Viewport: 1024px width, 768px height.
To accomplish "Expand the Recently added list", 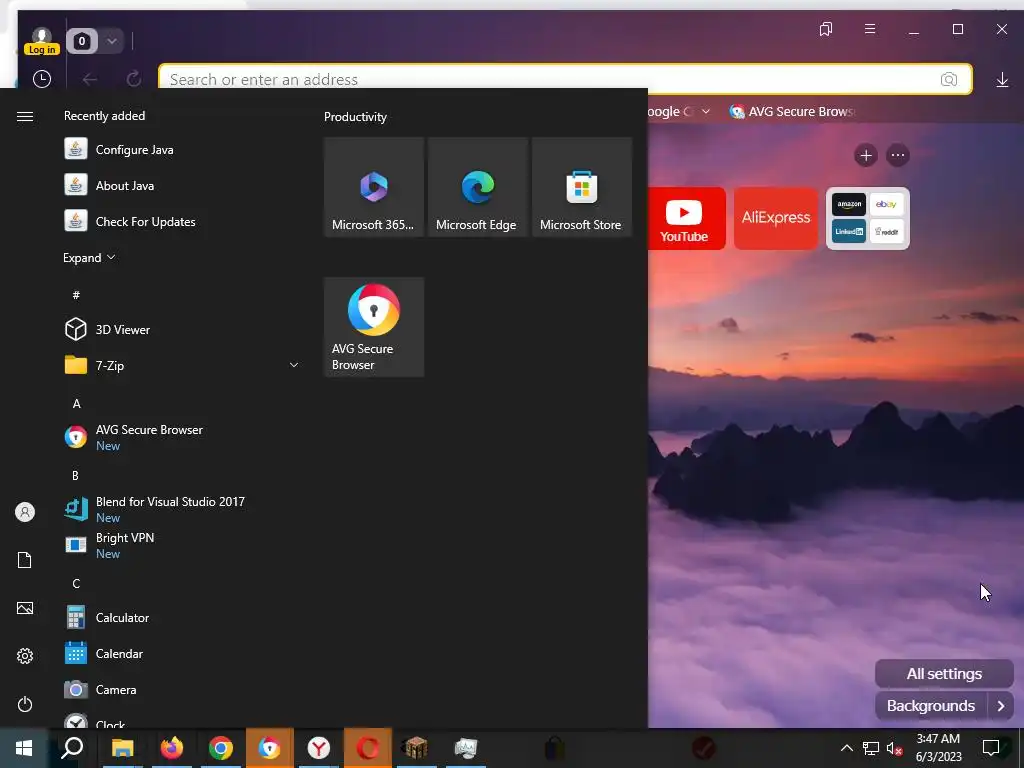I will coord(89,258).
